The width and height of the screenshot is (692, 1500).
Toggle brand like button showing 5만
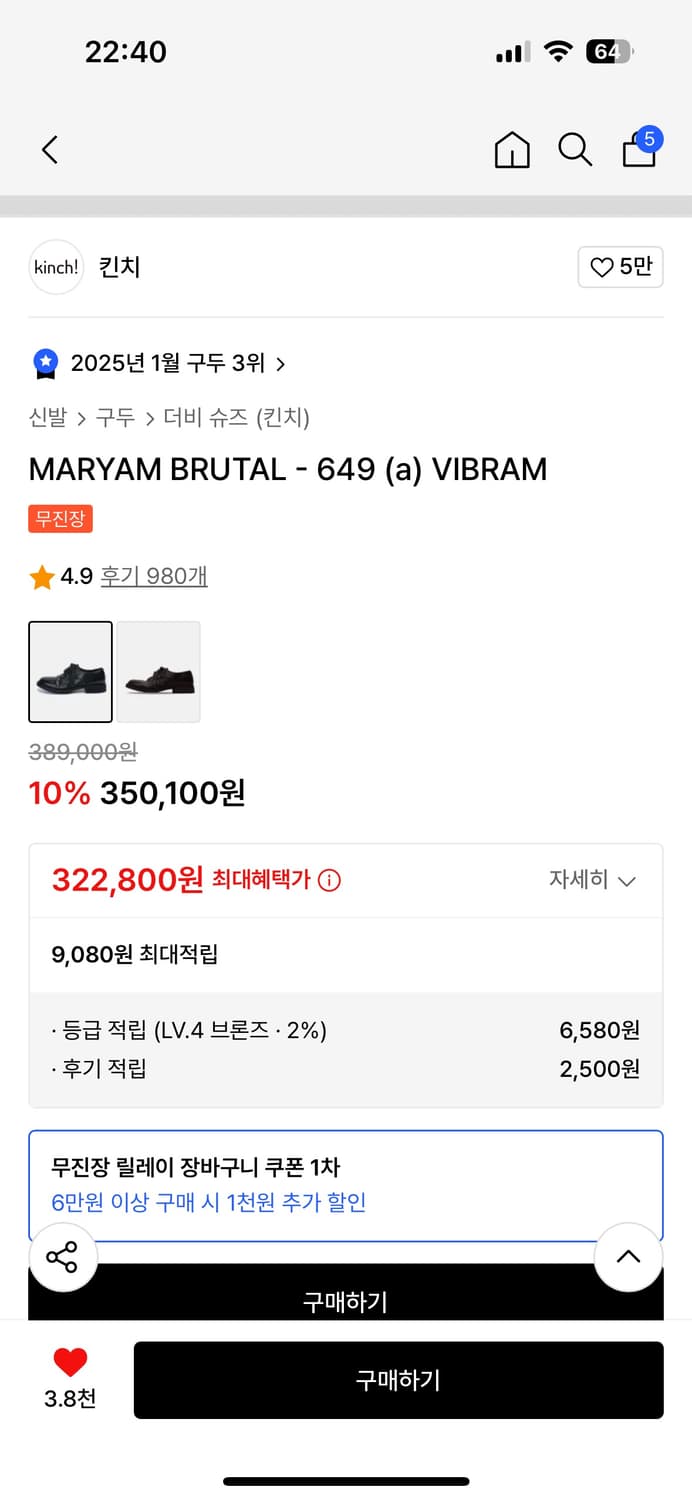620,267
